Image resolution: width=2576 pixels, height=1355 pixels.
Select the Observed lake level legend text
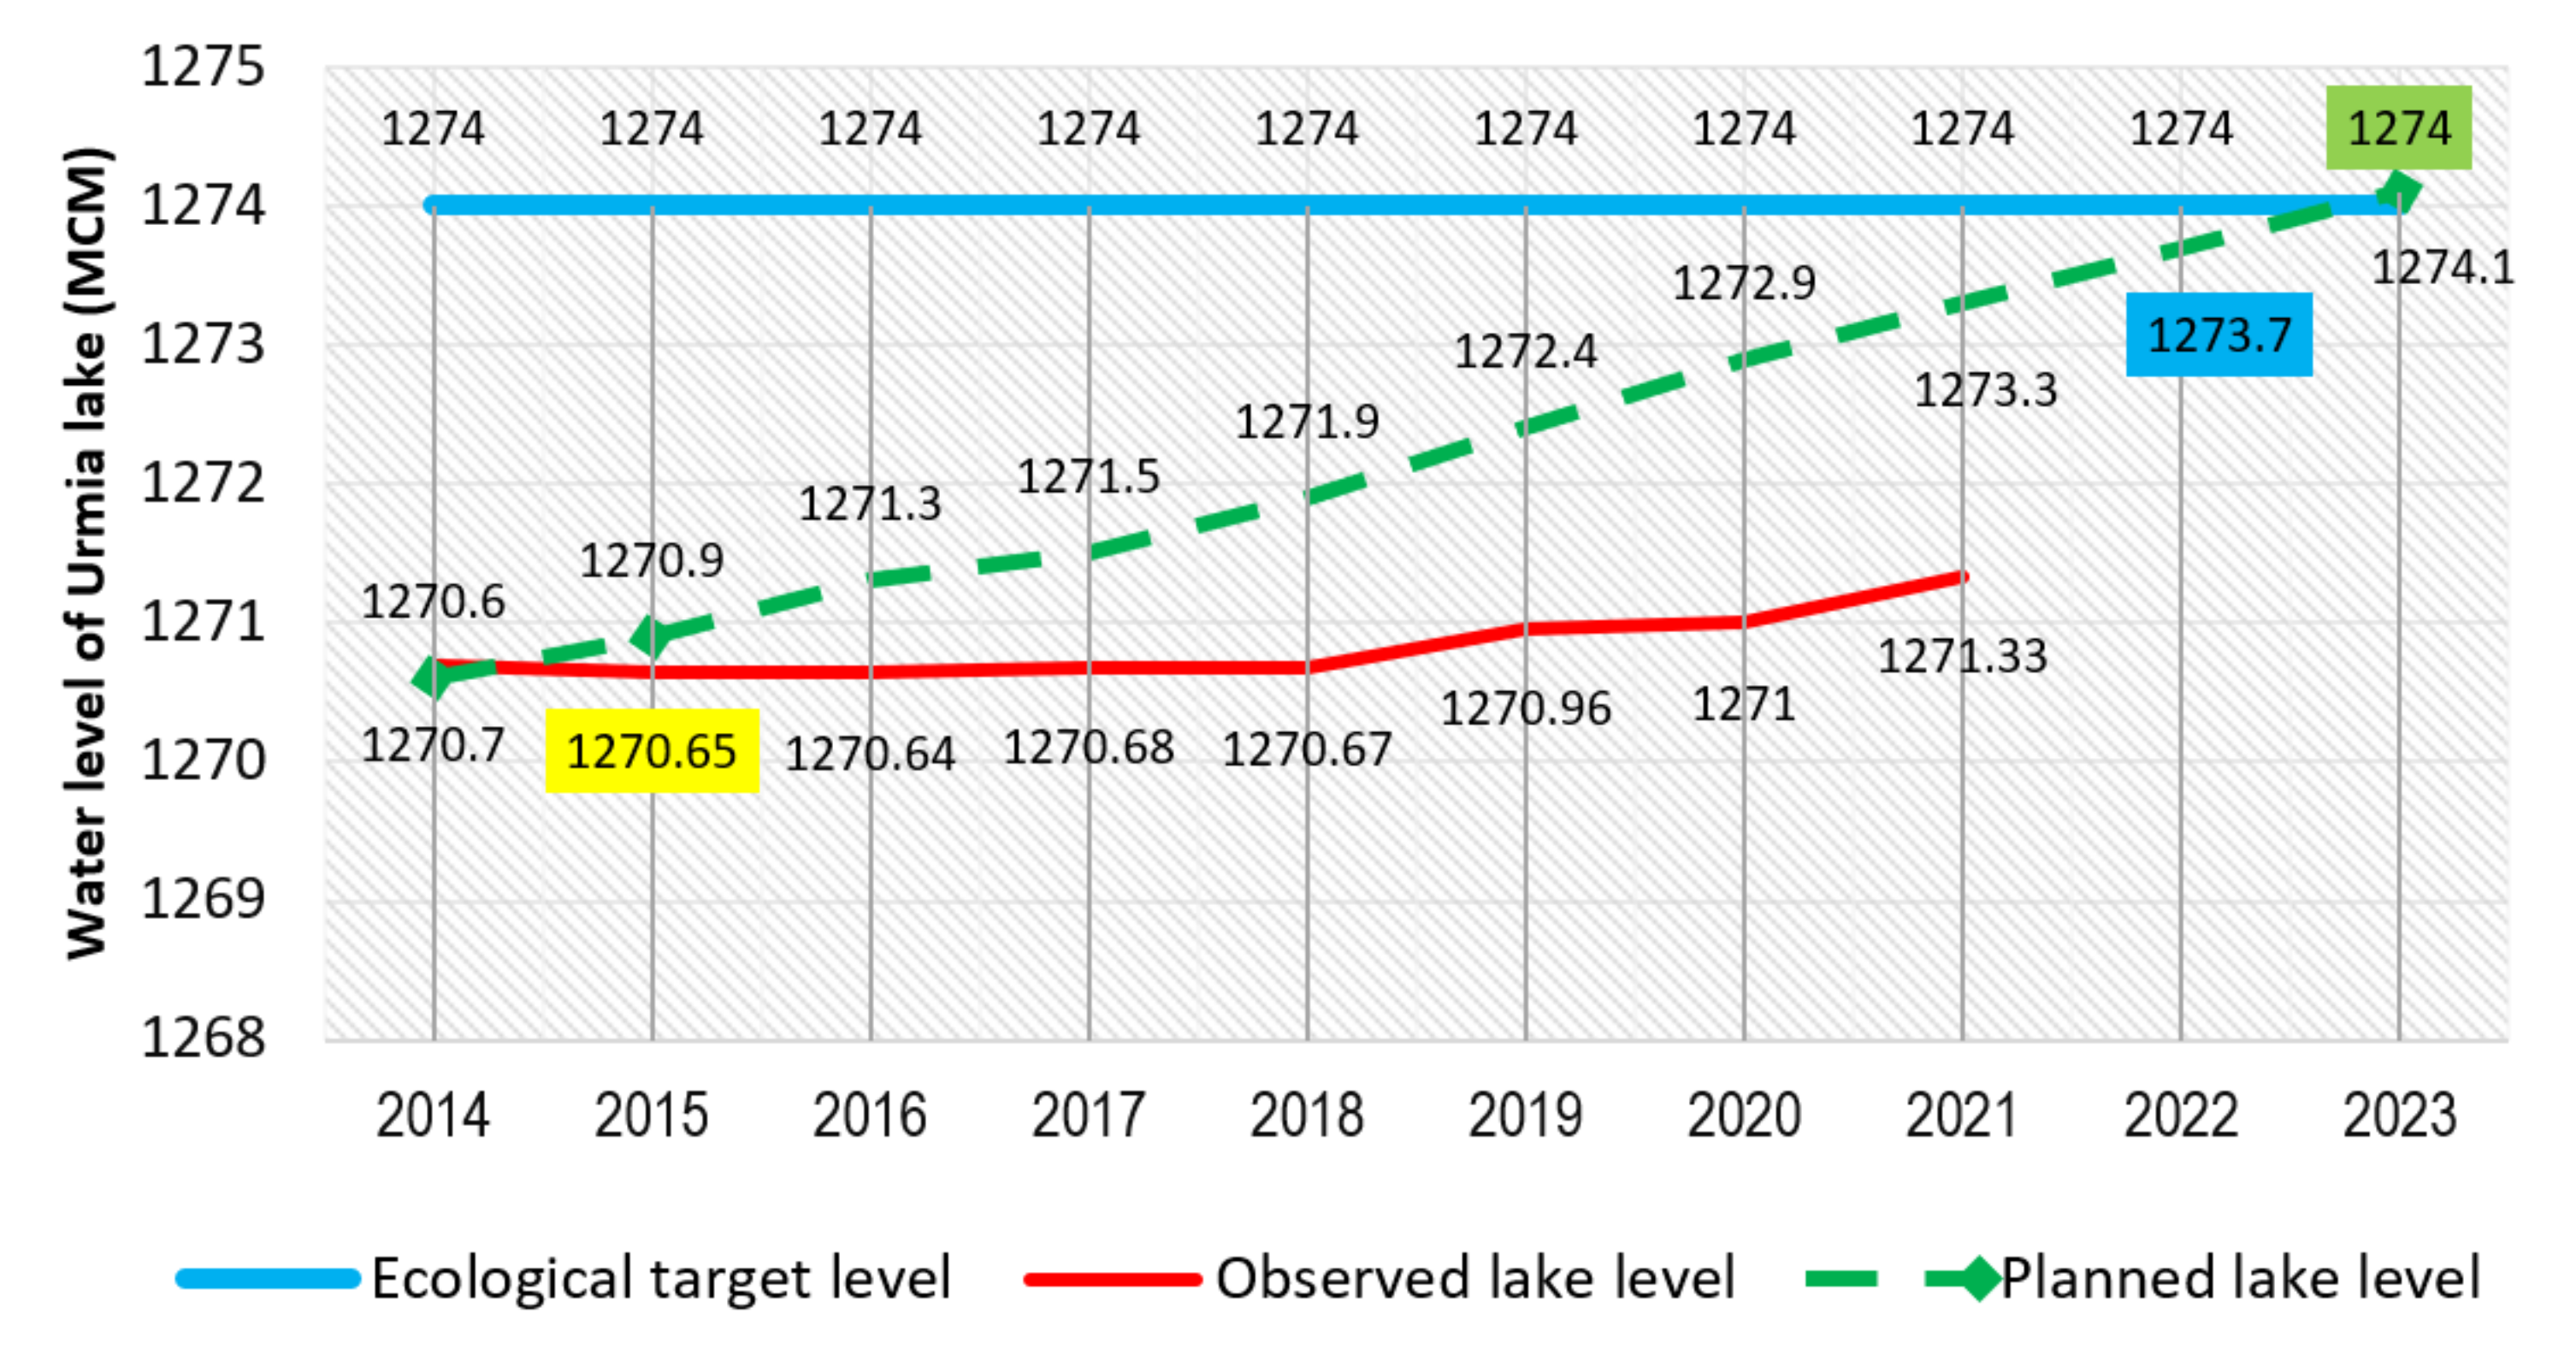coord(1475,1279)
